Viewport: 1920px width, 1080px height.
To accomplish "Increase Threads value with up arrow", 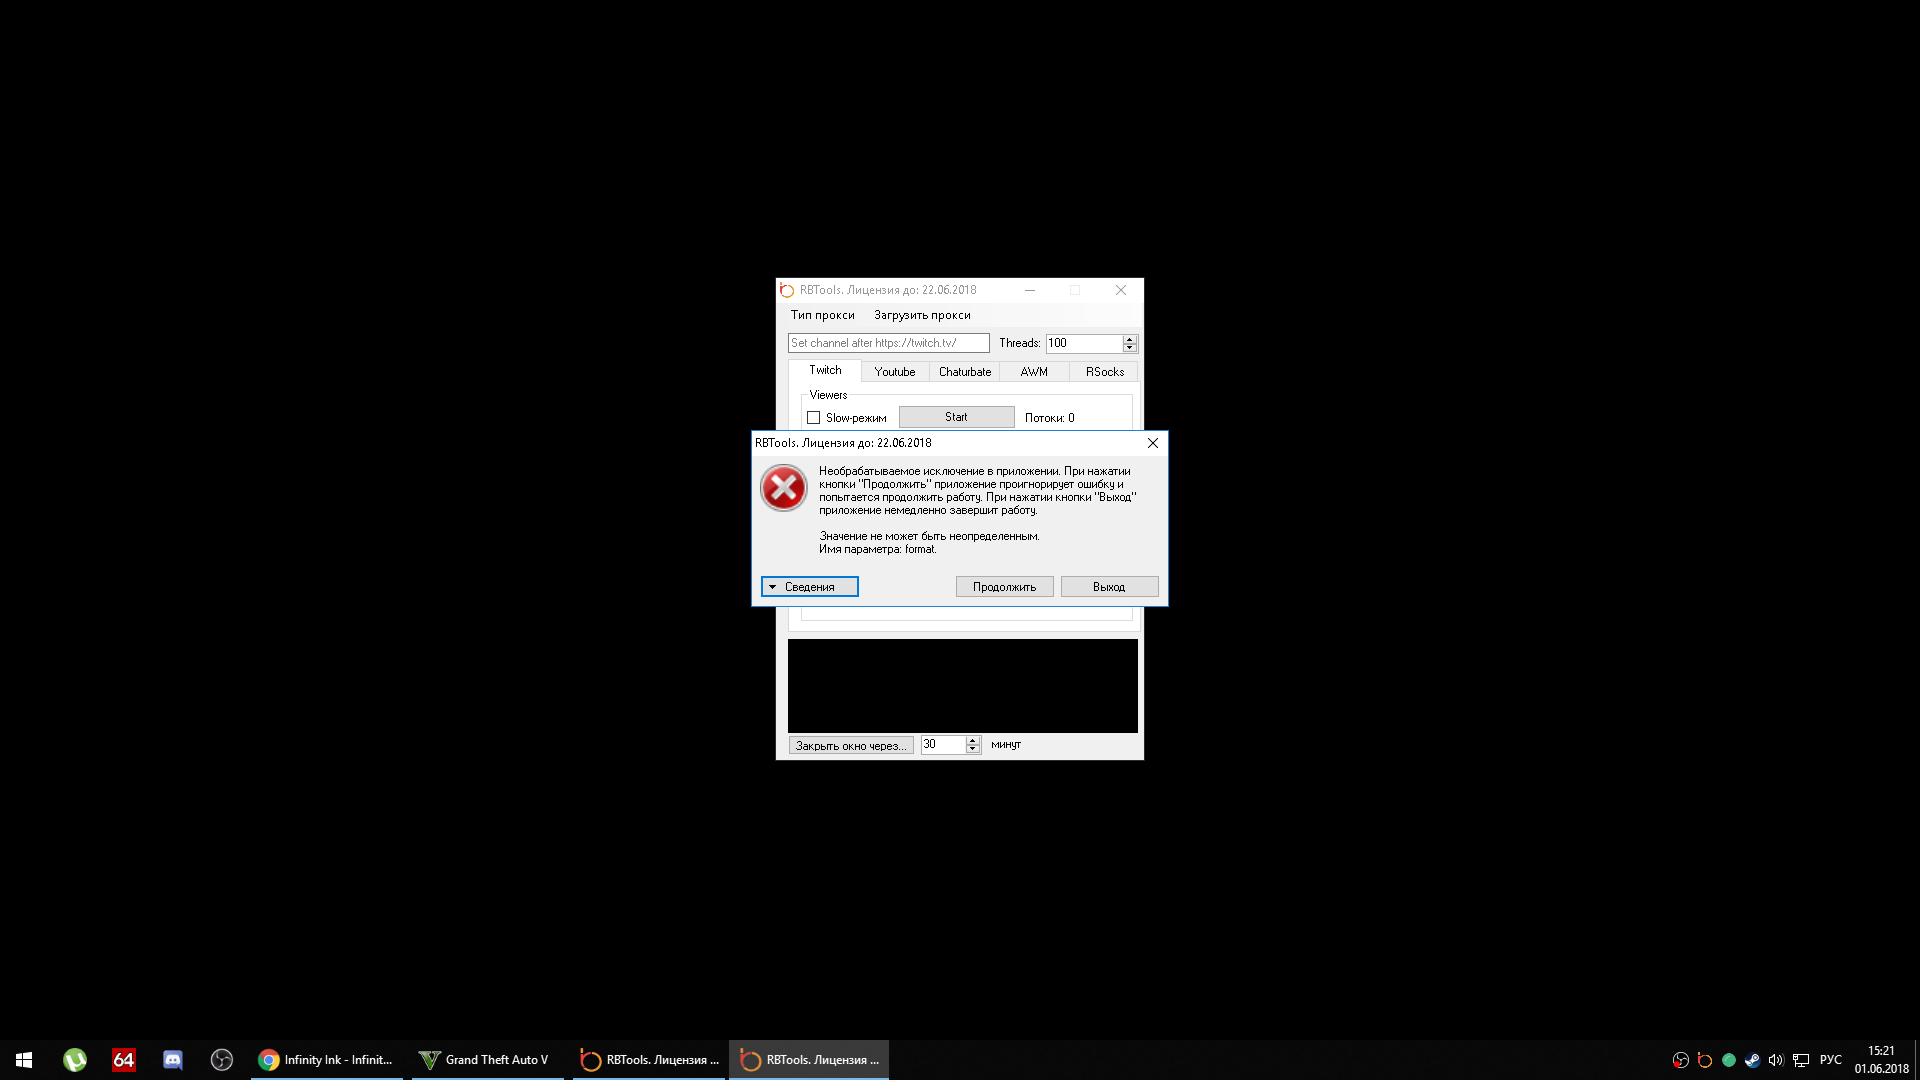I will pos(1130,339).
